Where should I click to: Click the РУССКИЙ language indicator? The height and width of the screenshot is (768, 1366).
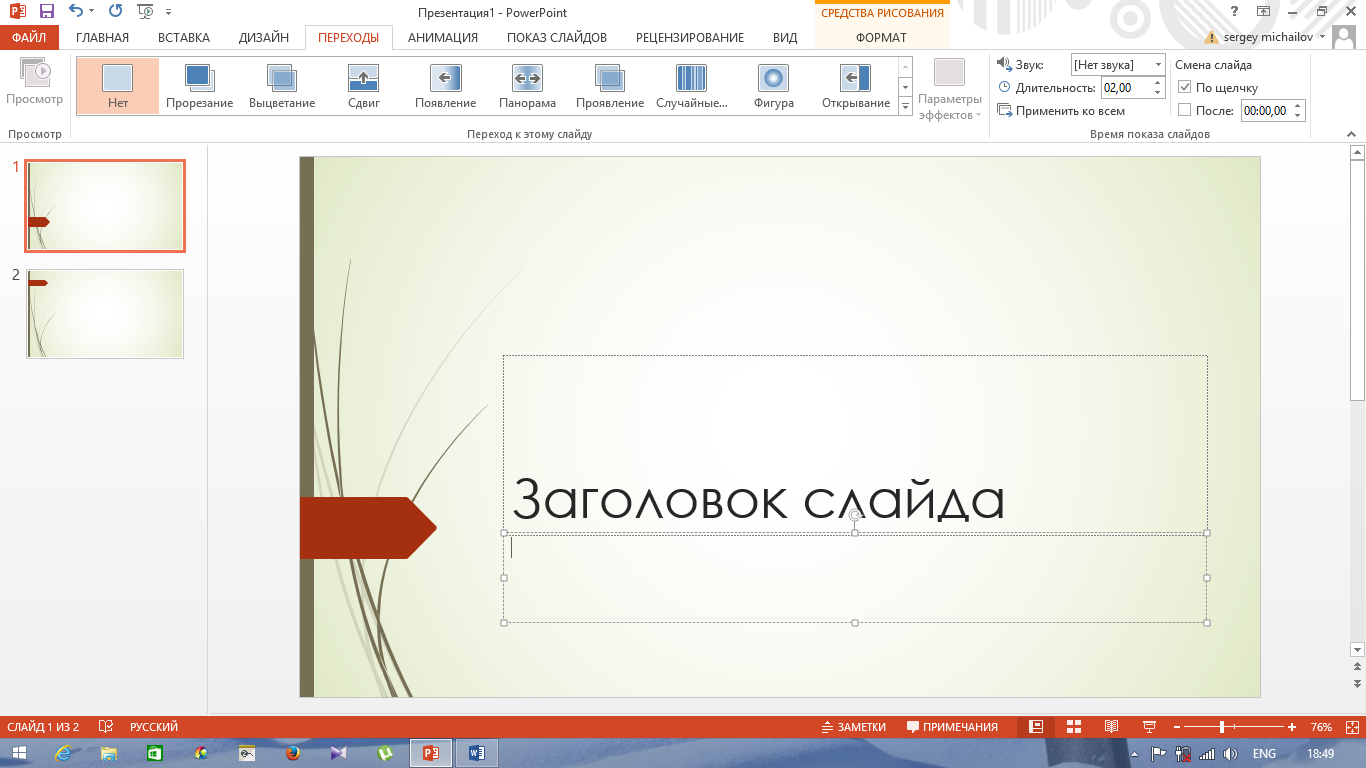click(154, 727)
